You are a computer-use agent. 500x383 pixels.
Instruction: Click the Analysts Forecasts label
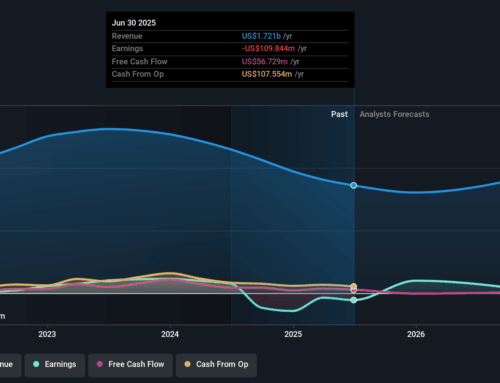pyautogui.click(x=394, y=114)
